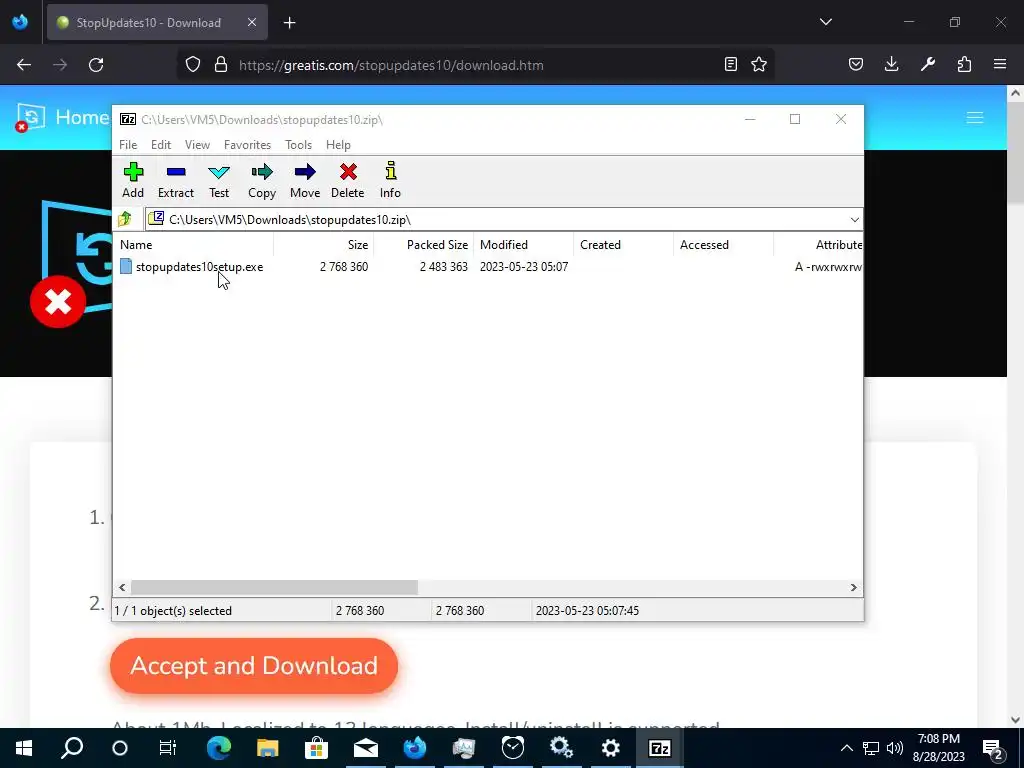
Task: Open Firefox application menu
Action: pyautogui.click(x=1000, y=64)
